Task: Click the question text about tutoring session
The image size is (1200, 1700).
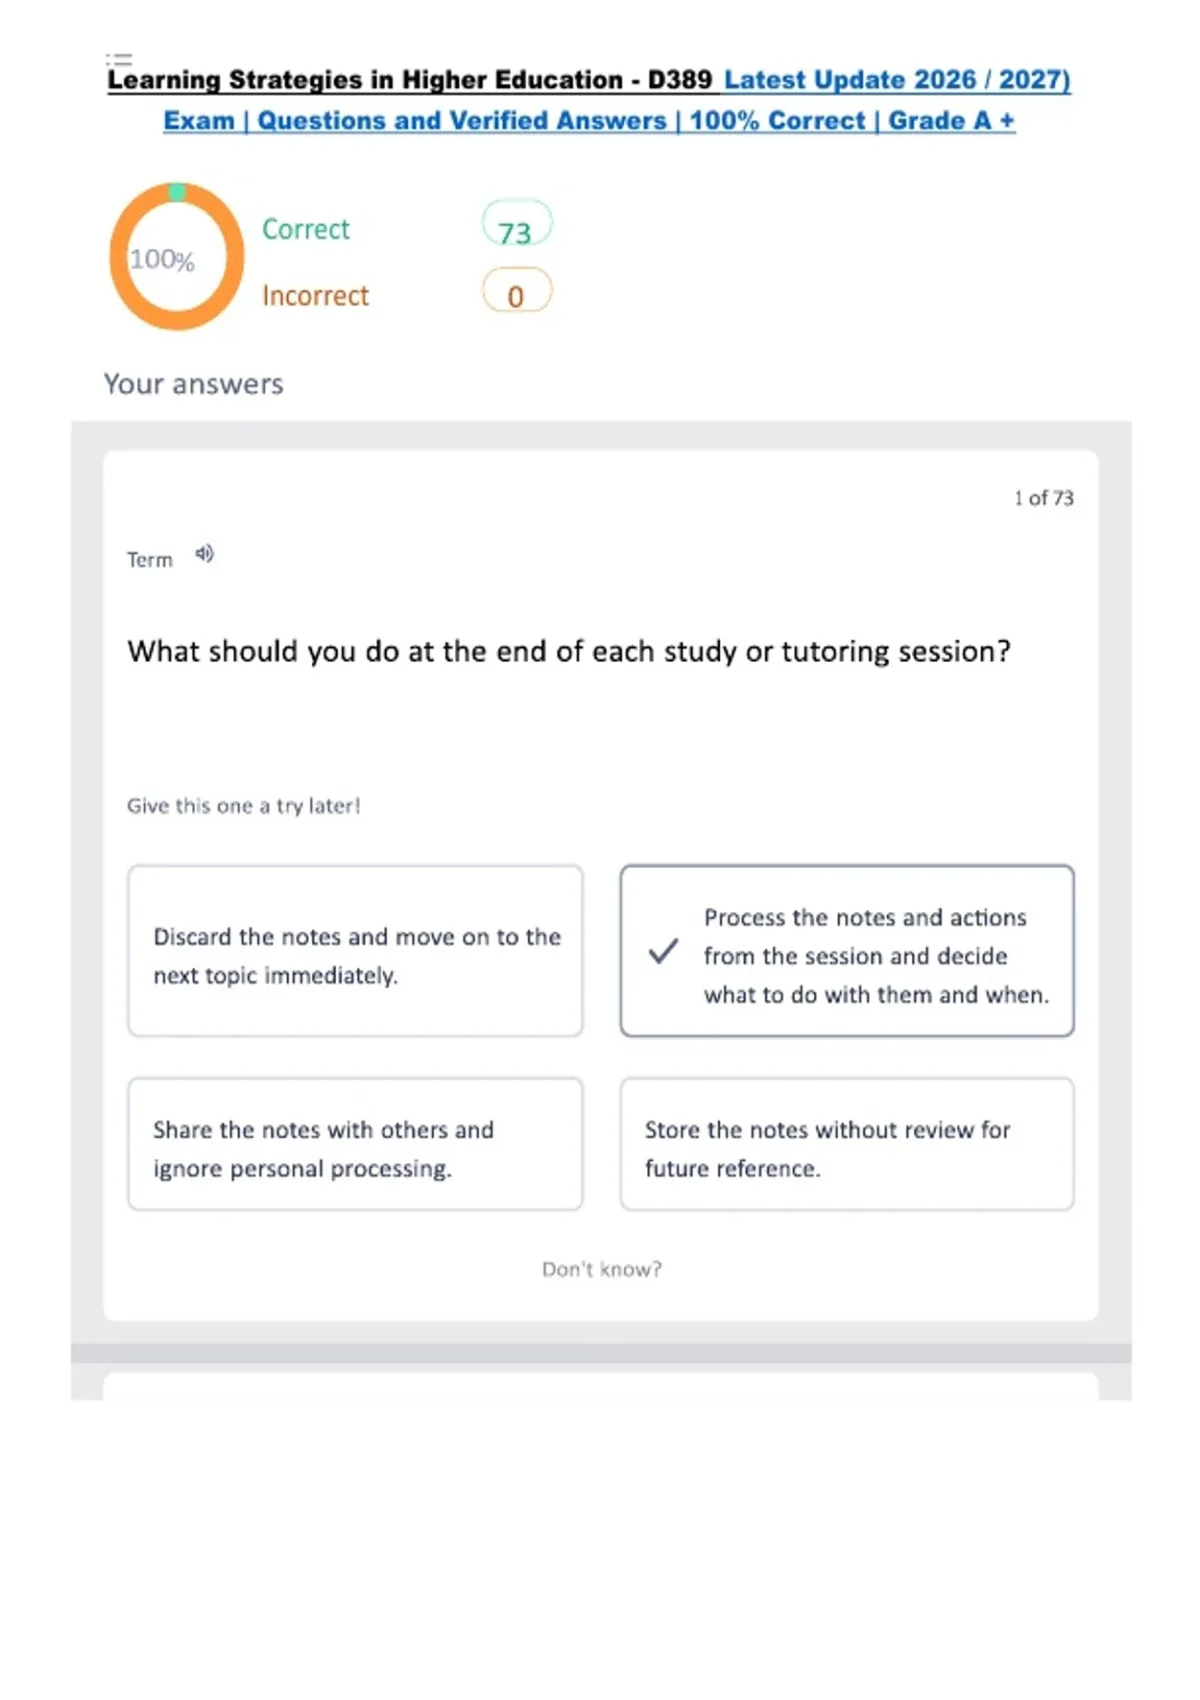Action: coord(569,652)
